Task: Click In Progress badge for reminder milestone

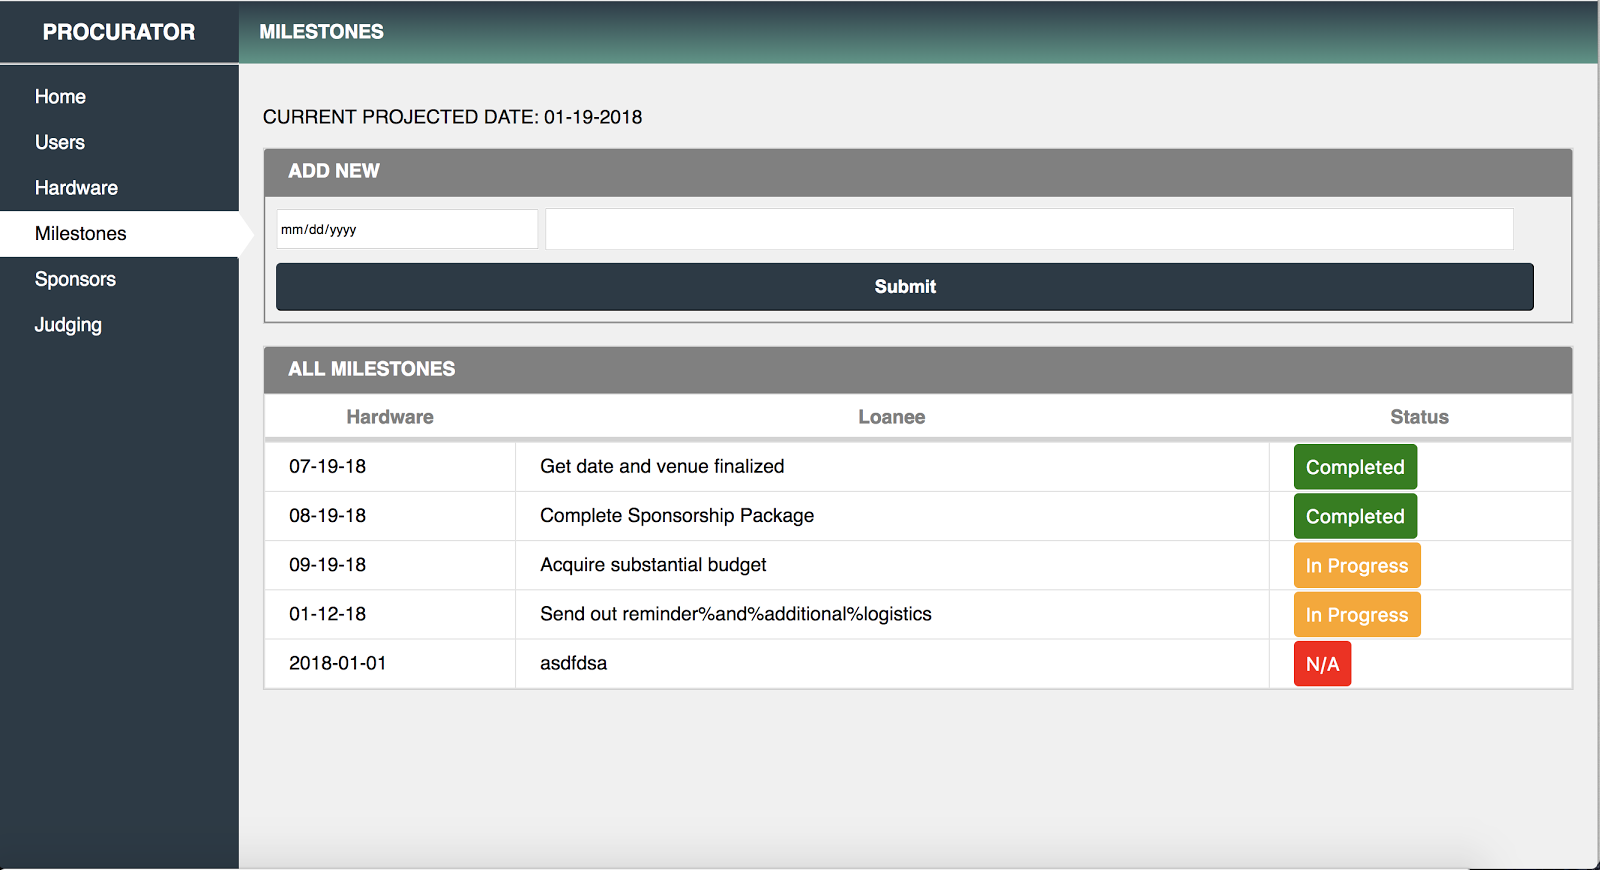Action: [1356, 614]
